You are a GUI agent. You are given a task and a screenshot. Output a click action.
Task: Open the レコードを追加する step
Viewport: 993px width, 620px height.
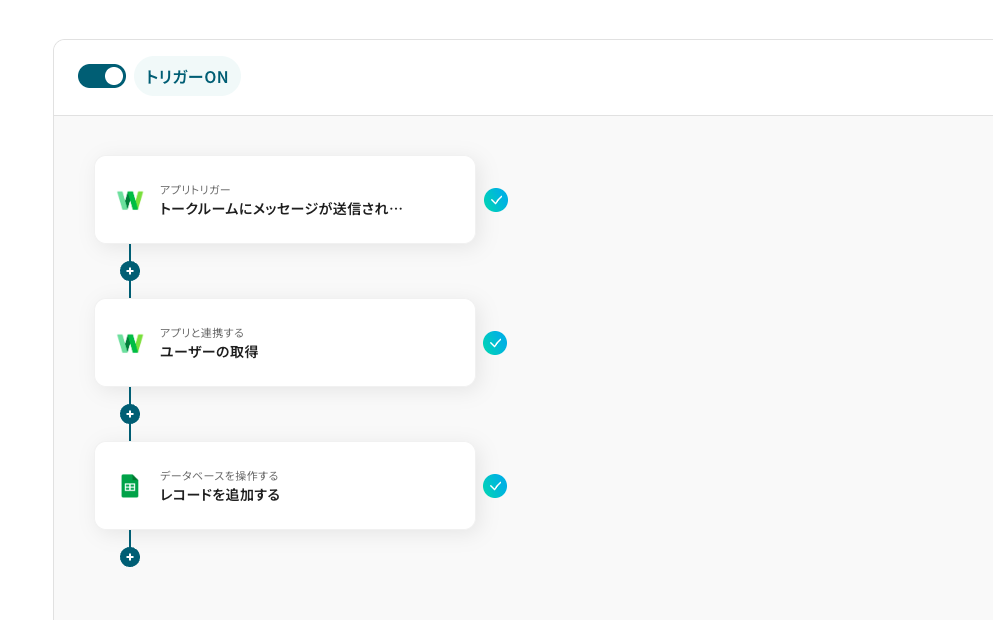click(x=285, y=486)
